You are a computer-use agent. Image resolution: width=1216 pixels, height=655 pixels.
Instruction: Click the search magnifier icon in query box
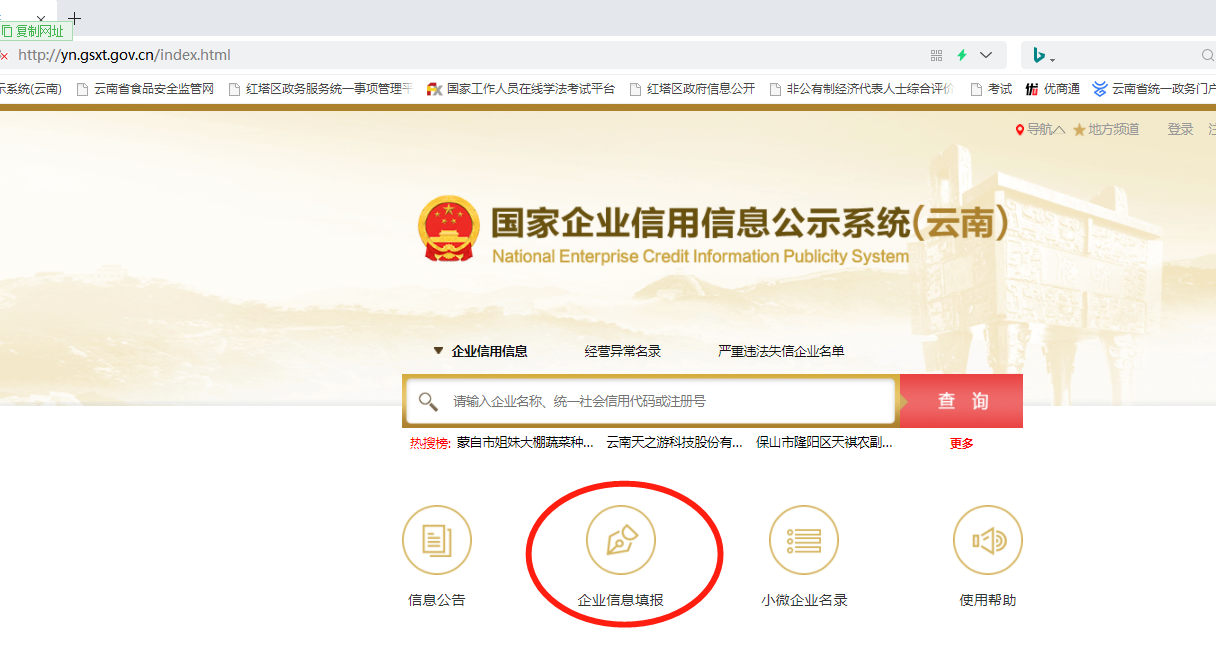click(428, 402)
